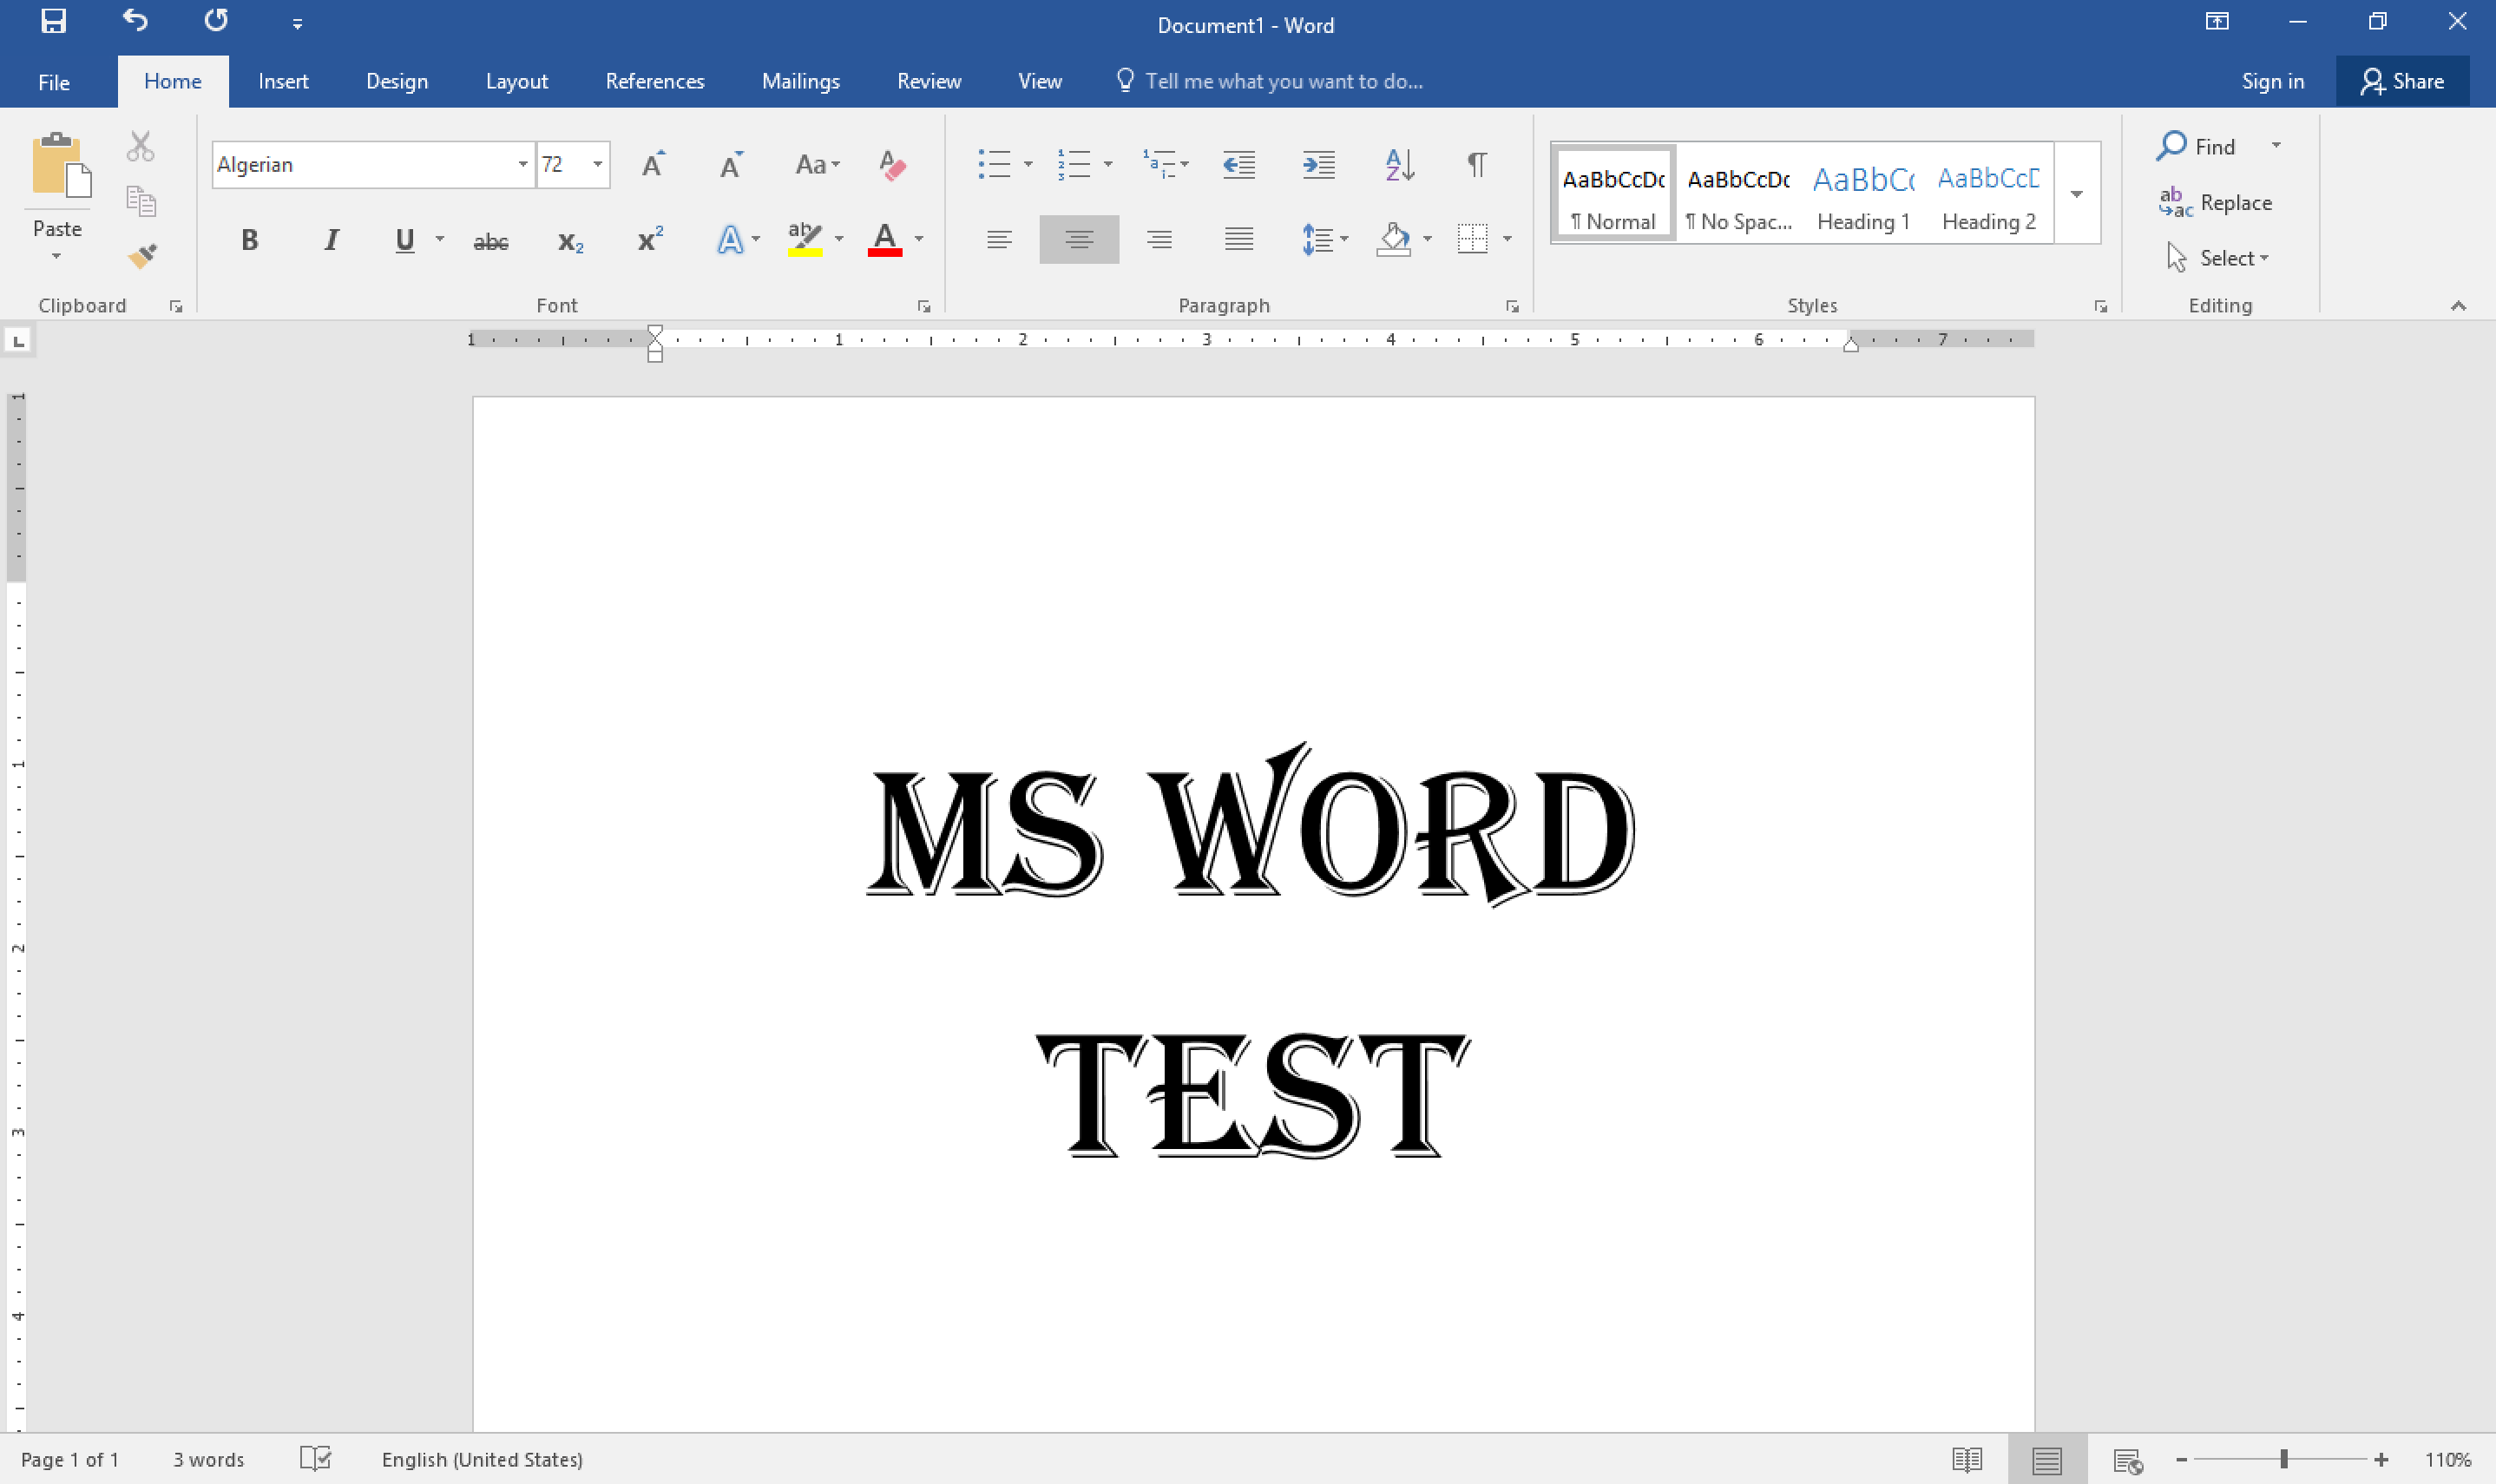This screenshot has width=2496, height=1484.
Task: Expand the Styles gallery
Action: [x=2077, y=193]
